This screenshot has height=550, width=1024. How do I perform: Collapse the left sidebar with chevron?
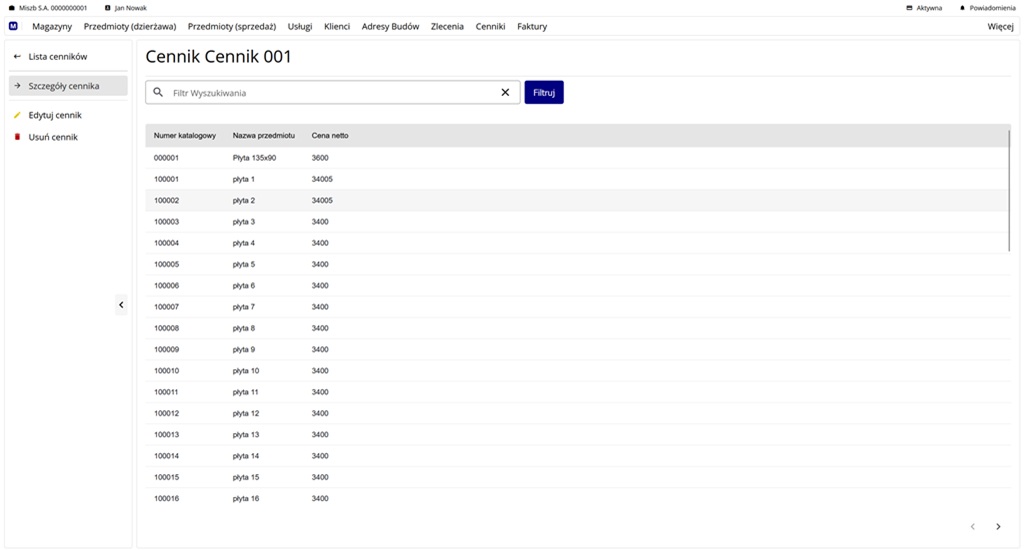[121, 305]
